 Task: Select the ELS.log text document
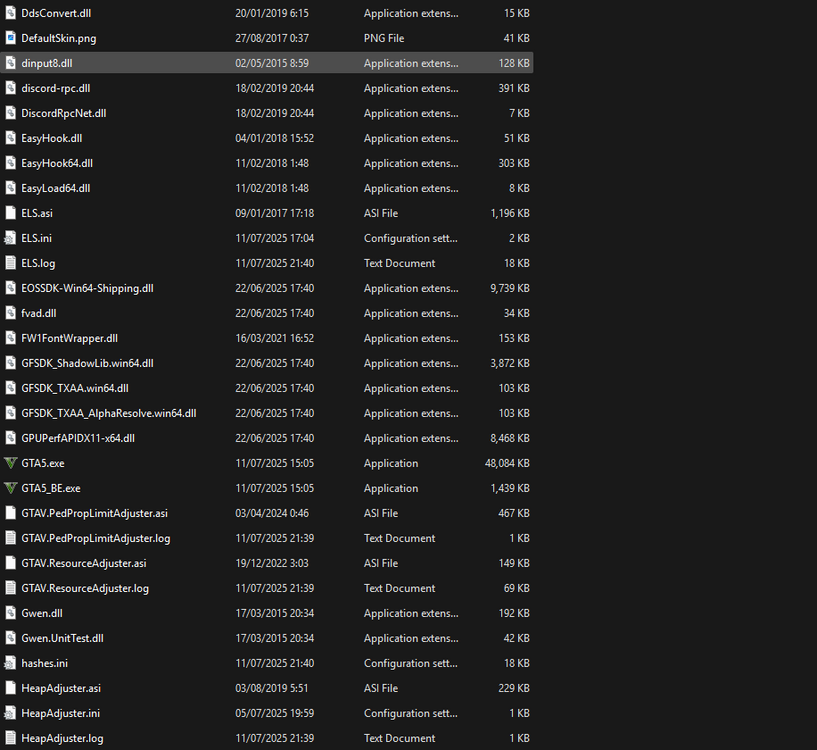point(40,263)
